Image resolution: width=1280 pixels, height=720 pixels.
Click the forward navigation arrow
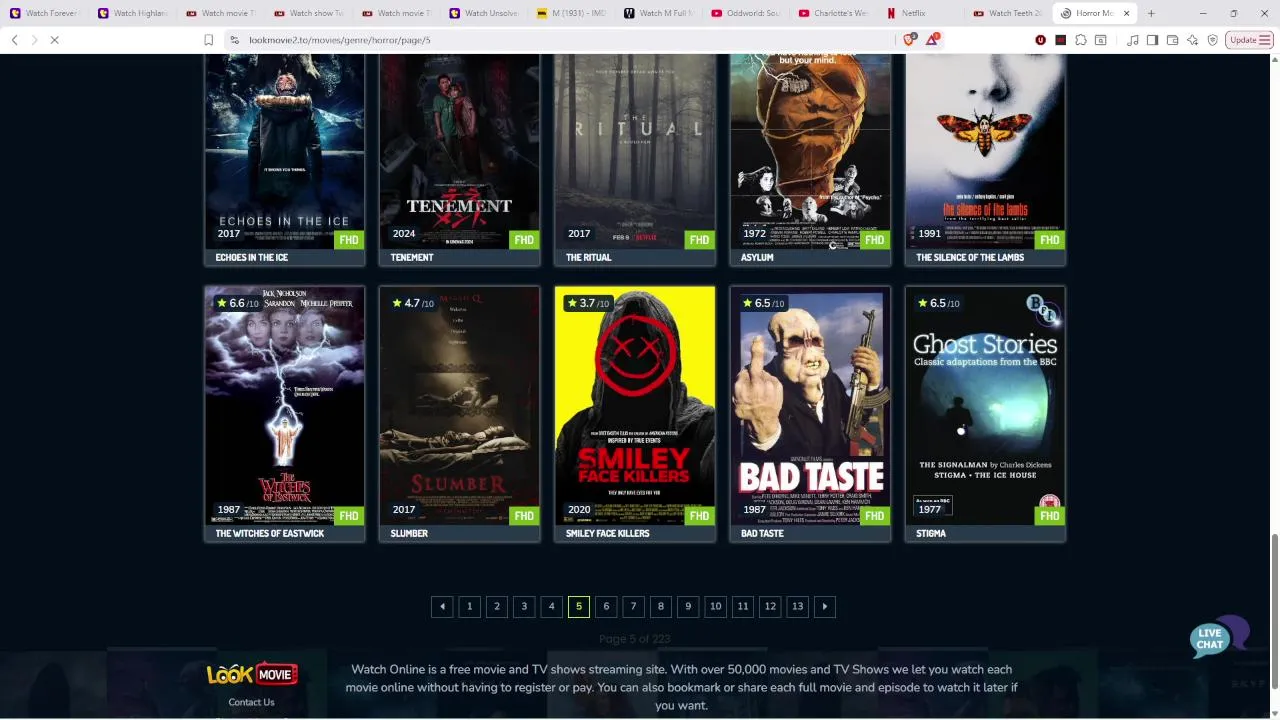[x=34, y=40]
